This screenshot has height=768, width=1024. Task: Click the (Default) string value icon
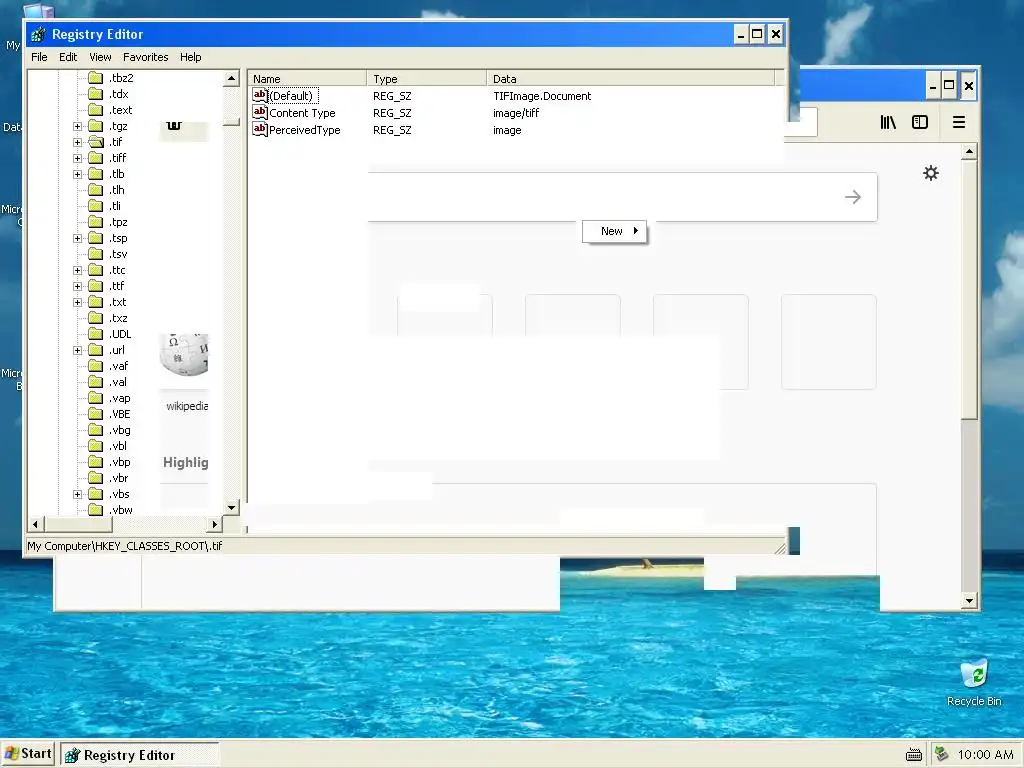260,95
